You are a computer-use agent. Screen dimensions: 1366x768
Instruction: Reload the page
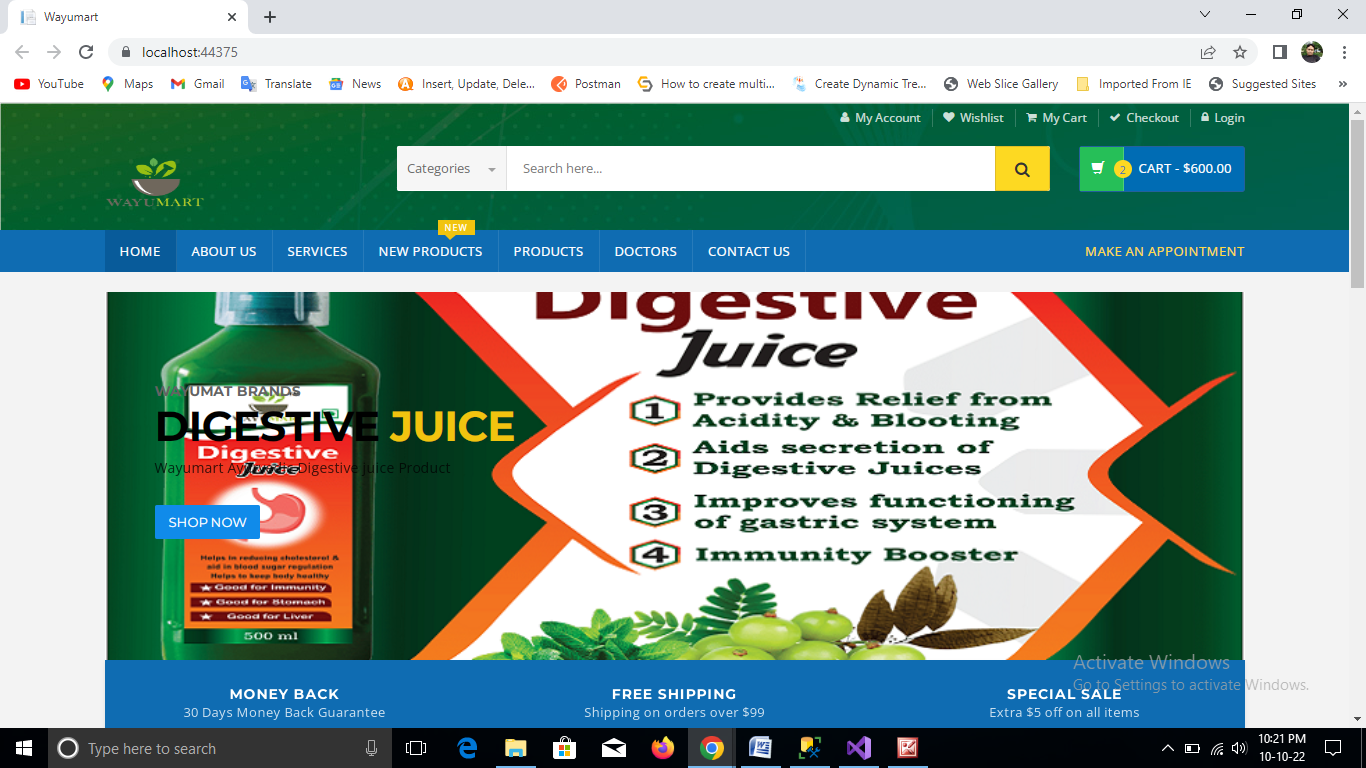click(86, 52)
